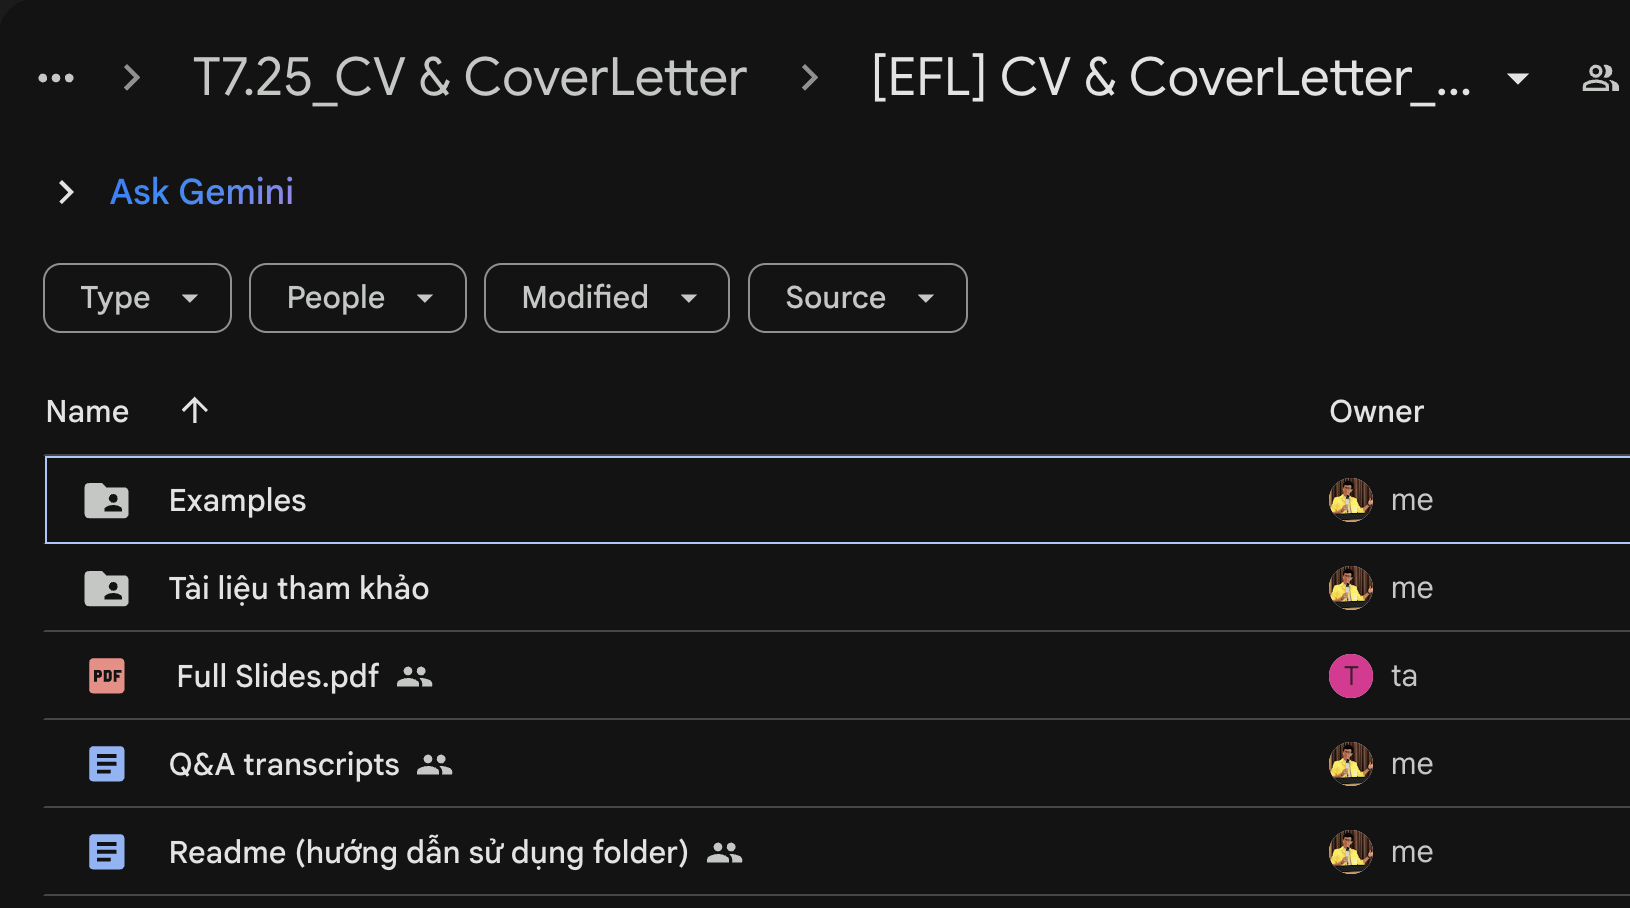This screenshot has height=908, width=1630.
Task: Toggle name sort direction arrow
Action: point(195,410)
